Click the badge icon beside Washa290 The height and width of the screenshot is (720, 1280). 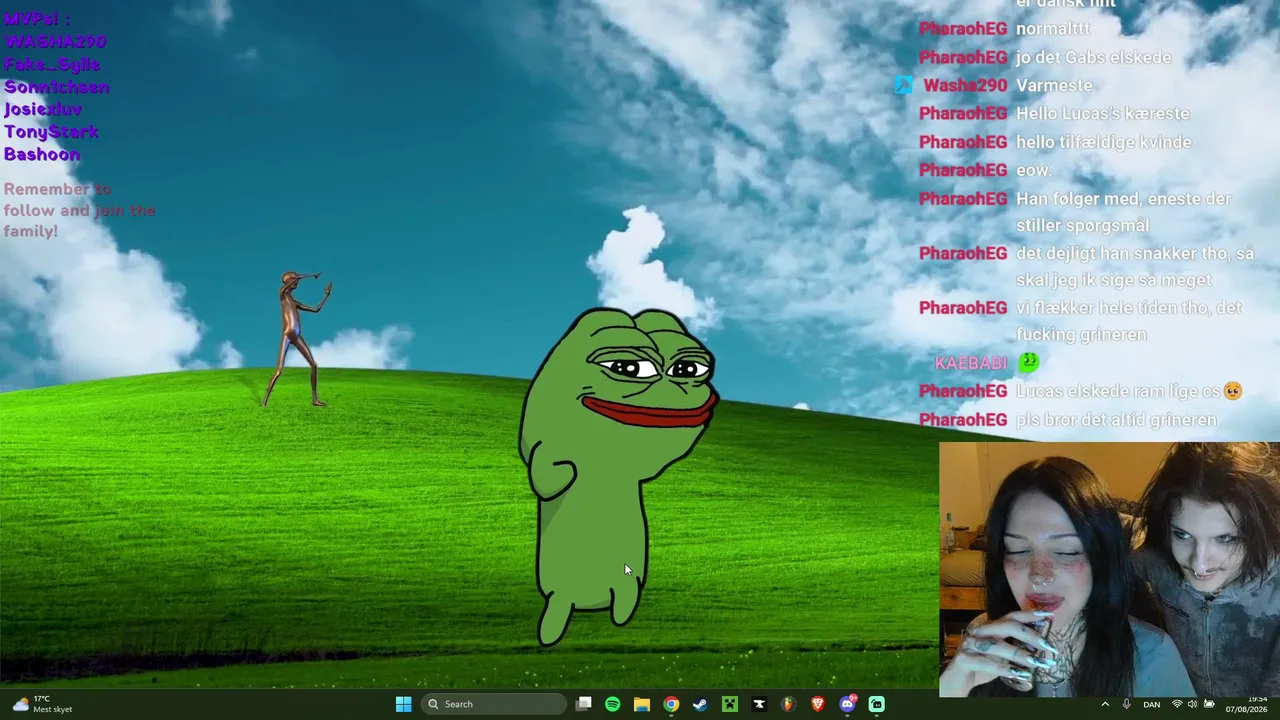pyautogui.click(x=904, y=86)
